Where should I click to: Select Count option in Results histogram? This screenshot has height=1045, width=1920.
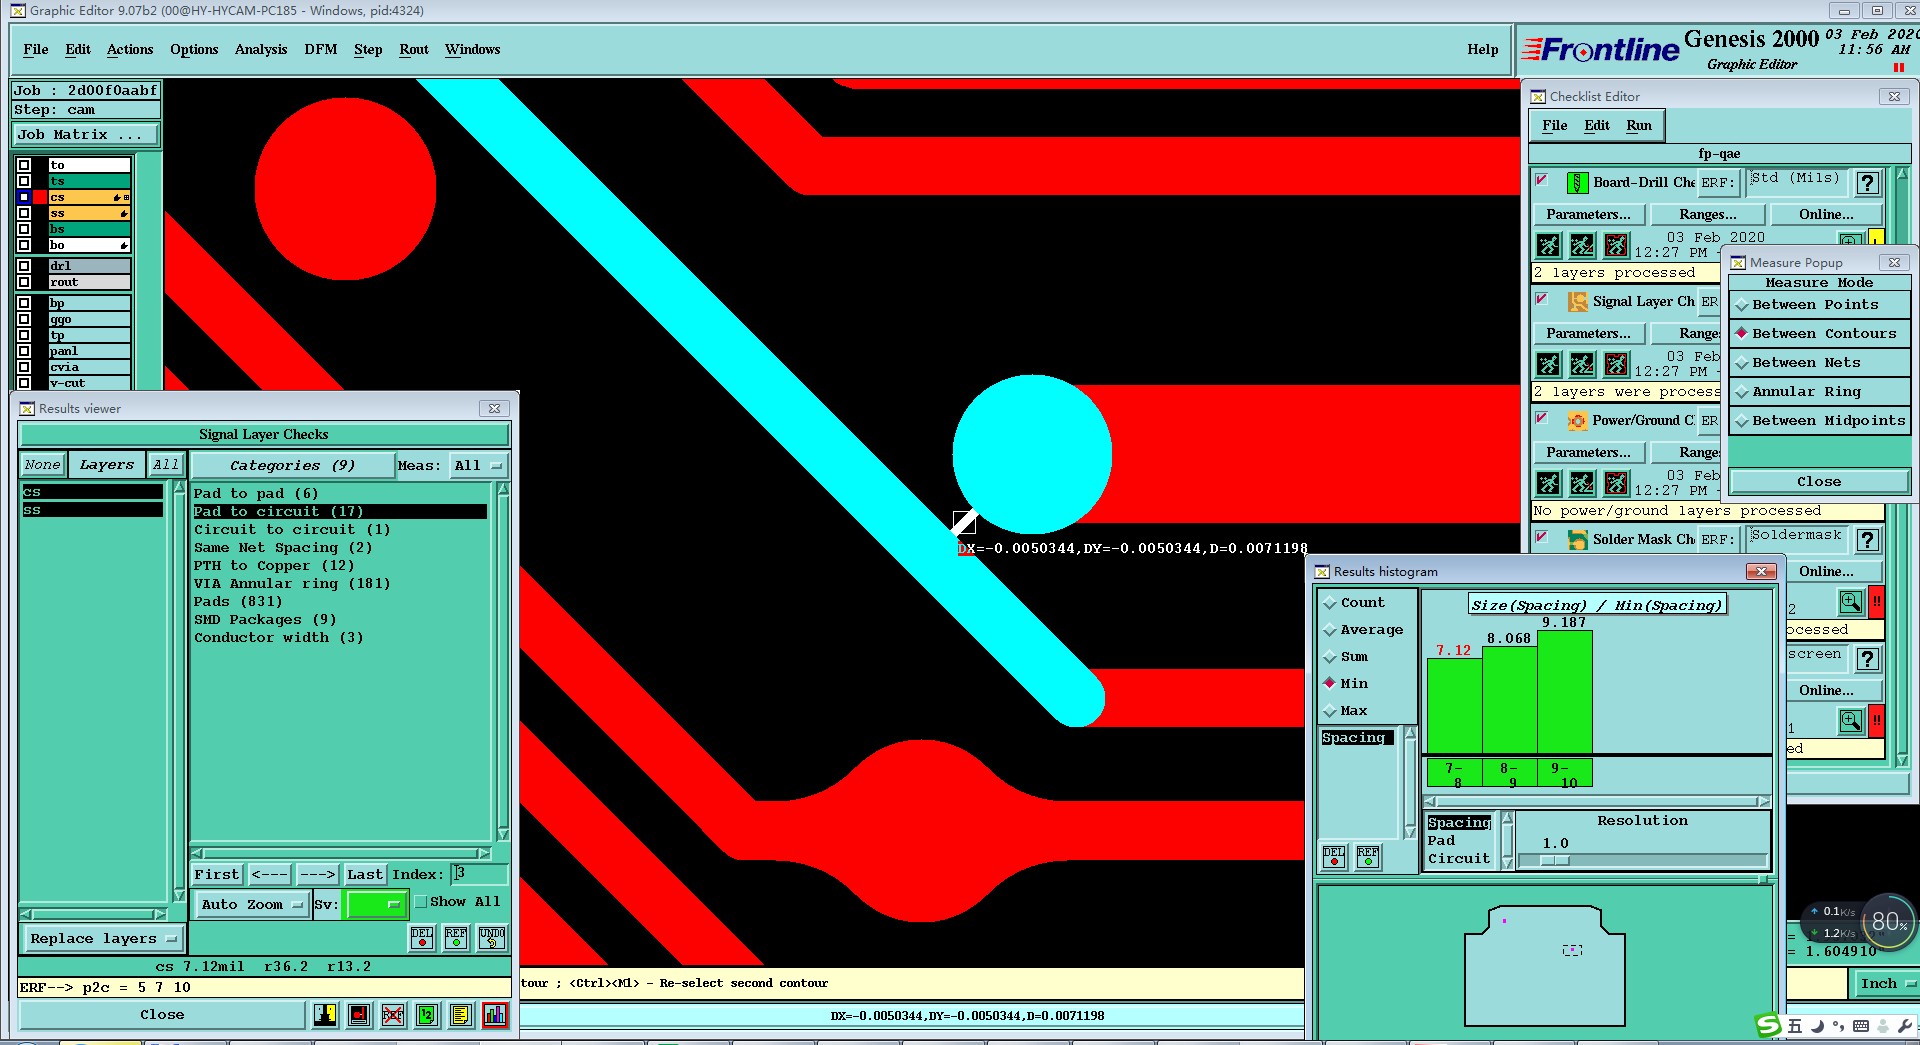click(1355, 603)
